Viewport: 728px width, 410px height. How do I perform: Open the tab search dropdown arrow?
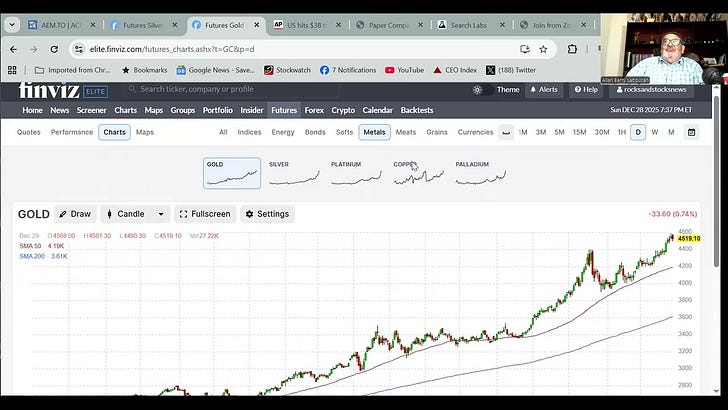tap(12, 25)
